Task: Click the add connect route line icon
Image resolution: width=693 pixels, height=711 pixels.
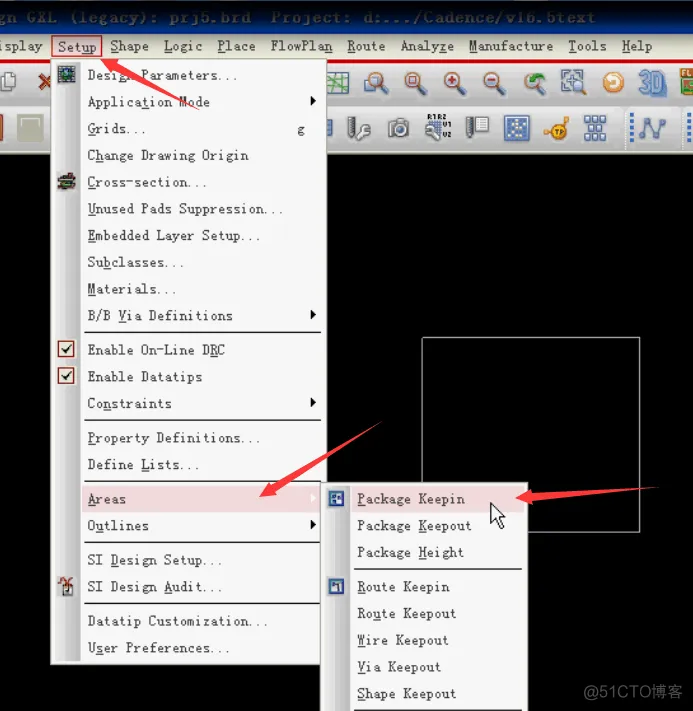Action: (652, 129)
